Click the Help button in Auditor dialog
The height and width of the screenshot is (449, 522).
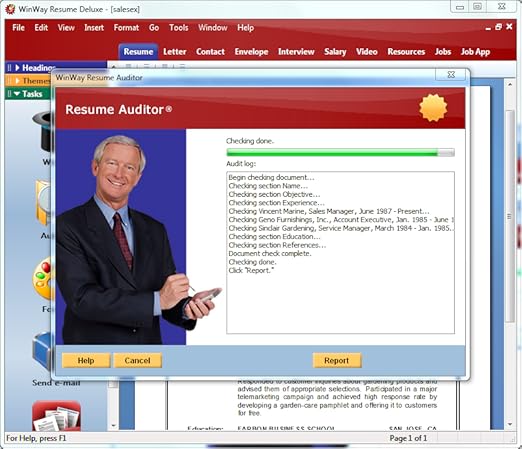click(86, 360)
